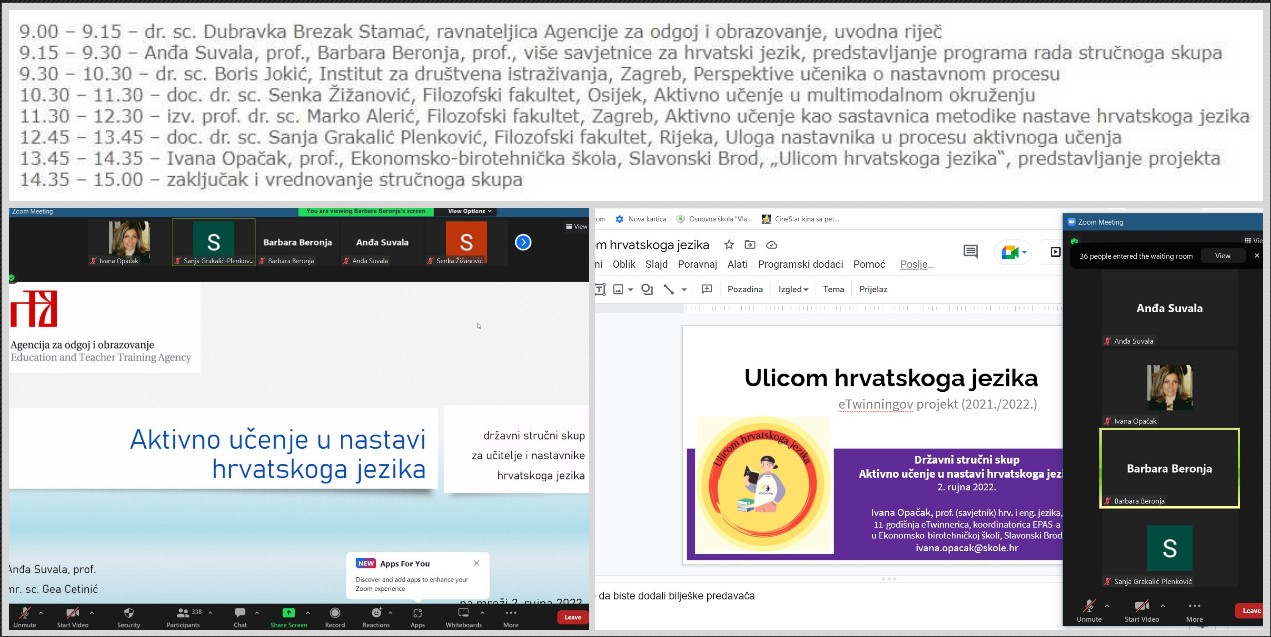Image resolution: width=1271 pixels, height=637 pixels.
Task: Unmute microphone in right Zoom window
Action: coord(1089,610)
